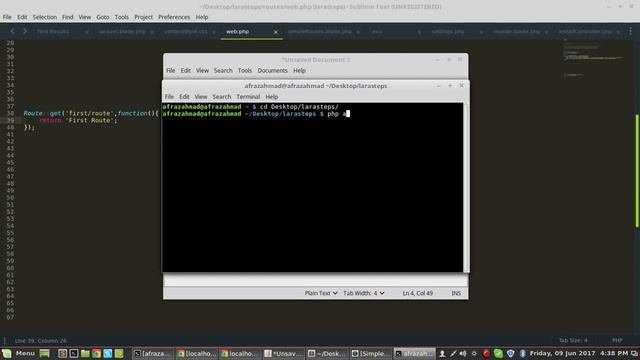Launch the terminal from the panel launcher
The height and width of the screenshot is (360, 640).
point(73,353)
